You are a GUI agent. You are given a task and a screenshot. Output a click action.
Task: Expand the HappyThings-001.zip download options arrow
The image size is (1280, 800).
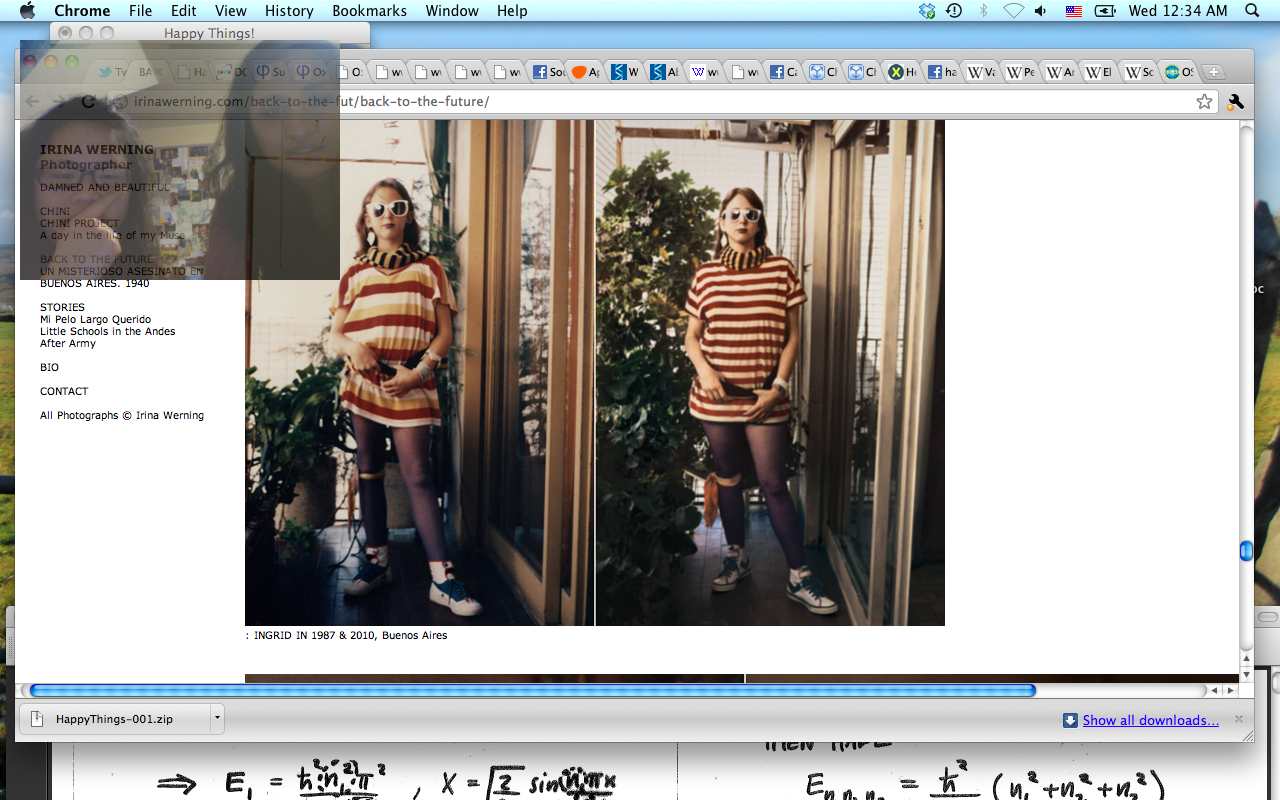click(216, 719)
